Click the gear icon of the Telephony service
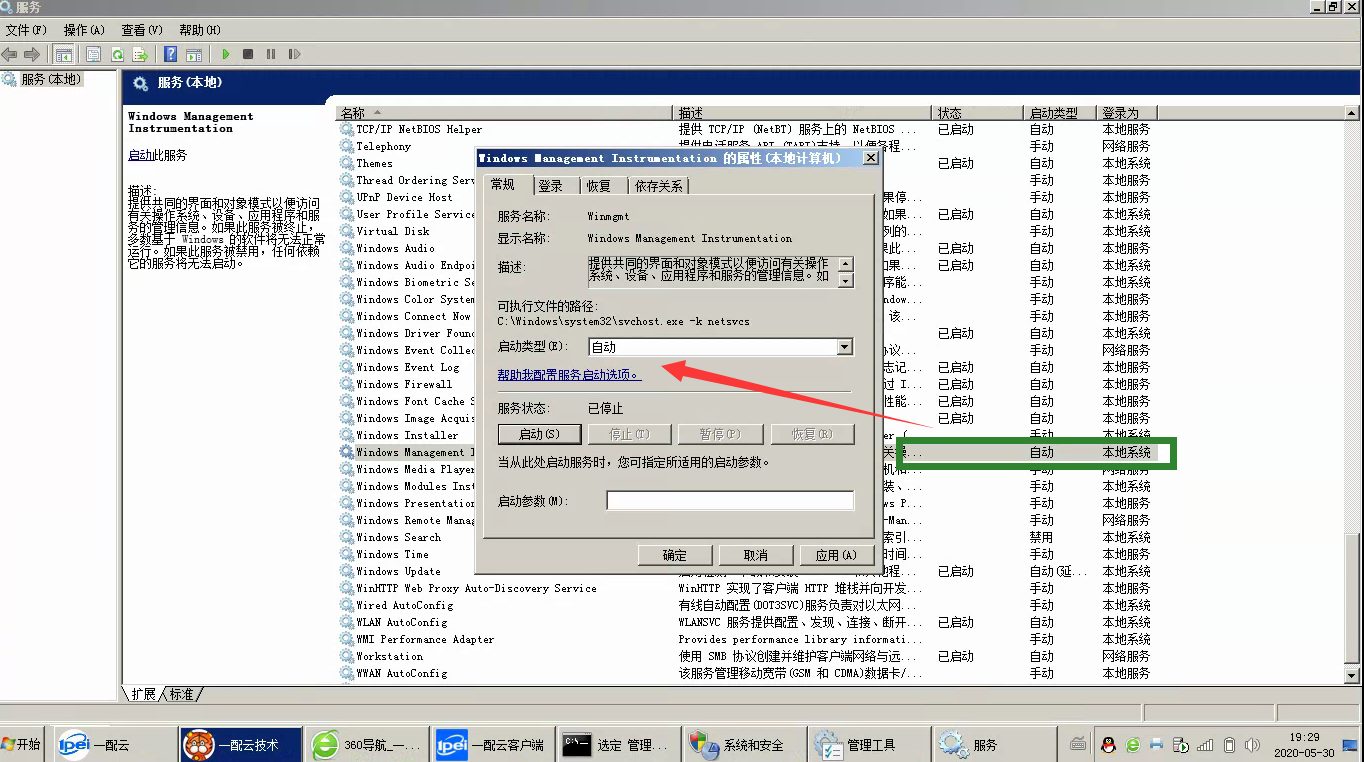Screen dimensions: 1364x762 347,146
